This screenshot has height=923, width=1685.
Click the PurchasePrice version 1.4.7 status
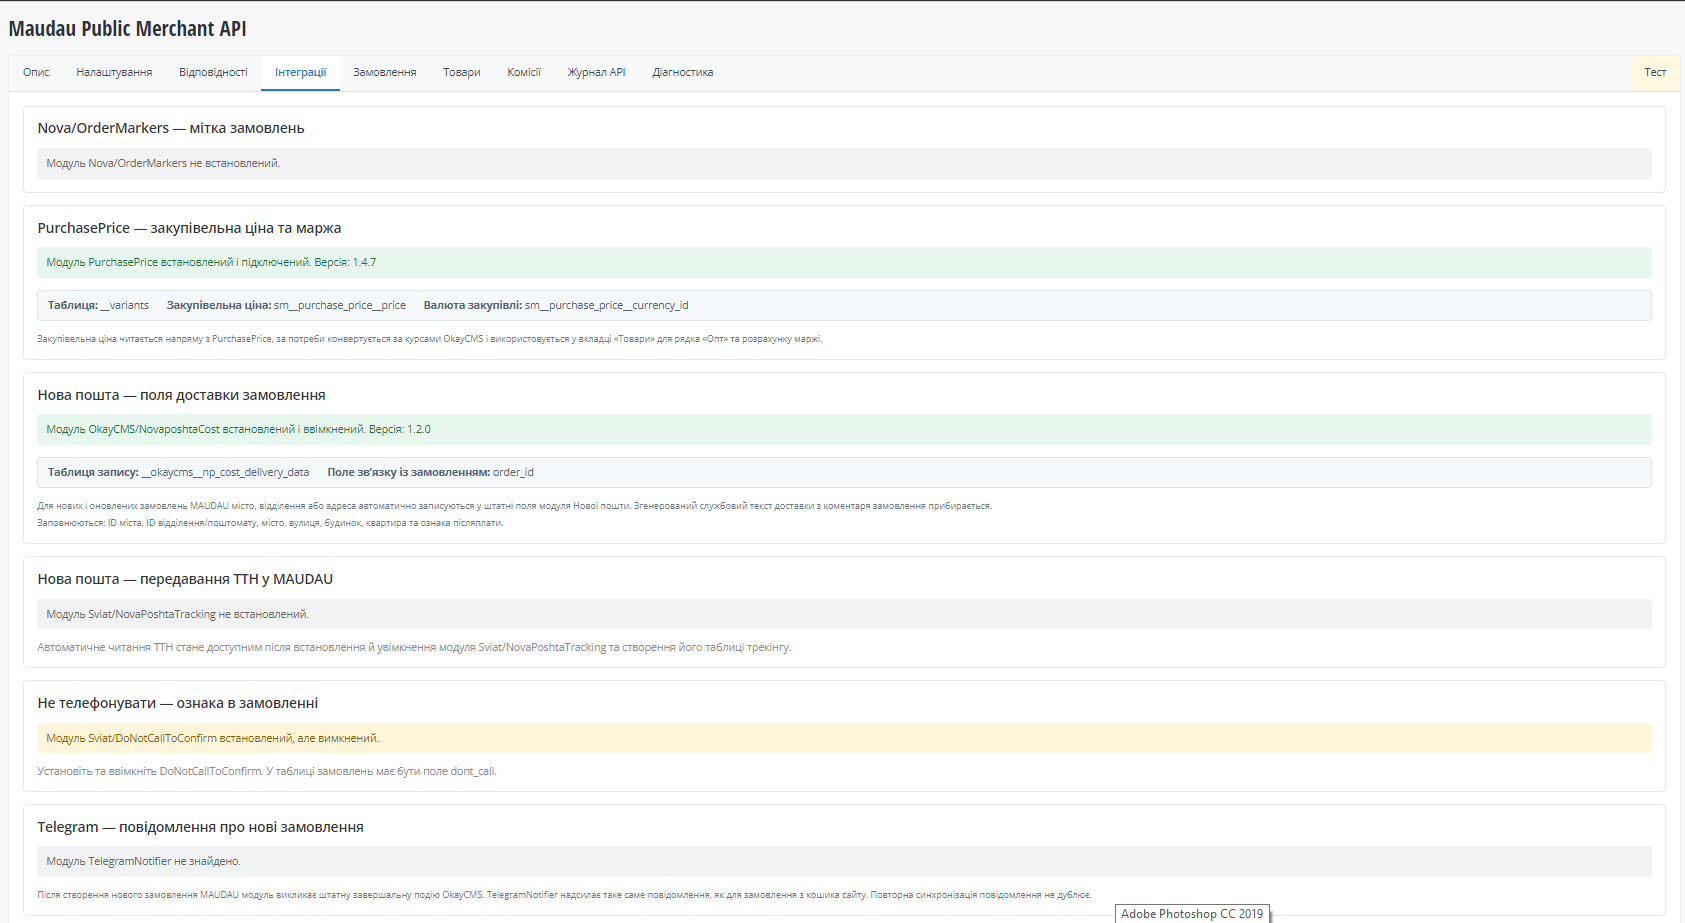pyautogui.click(x=844, y=262)
